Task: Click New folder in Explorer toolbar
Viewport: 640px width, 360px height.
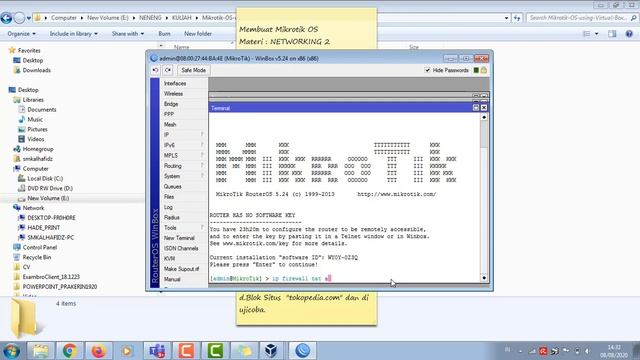Action: (x=198, y=34)
